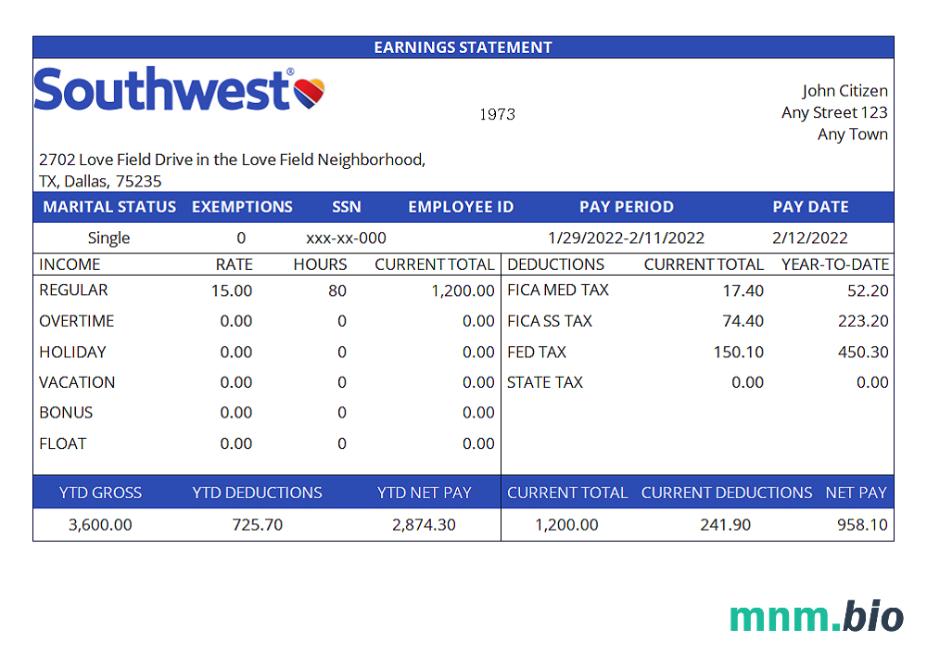Click the FED TAX current total 150.10
This screenshot has width=927, height=668.
coord(740,352)
